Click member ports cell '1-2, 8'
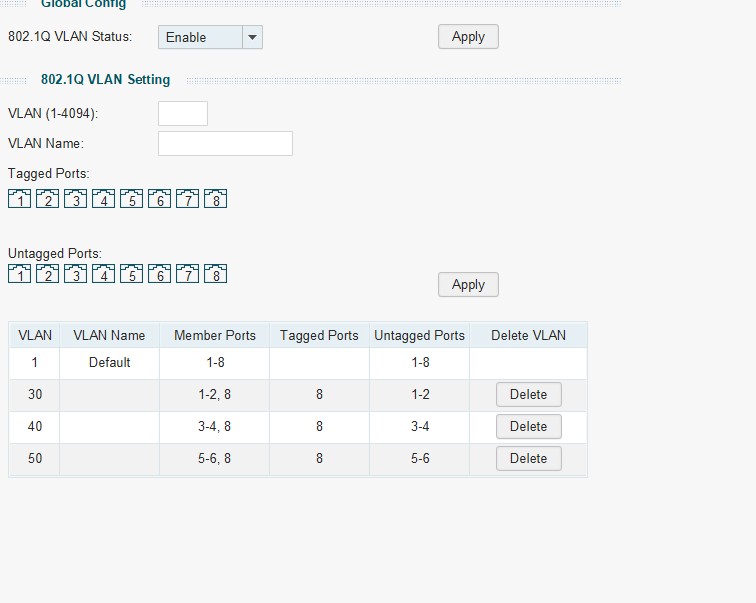 coord(215,394)
